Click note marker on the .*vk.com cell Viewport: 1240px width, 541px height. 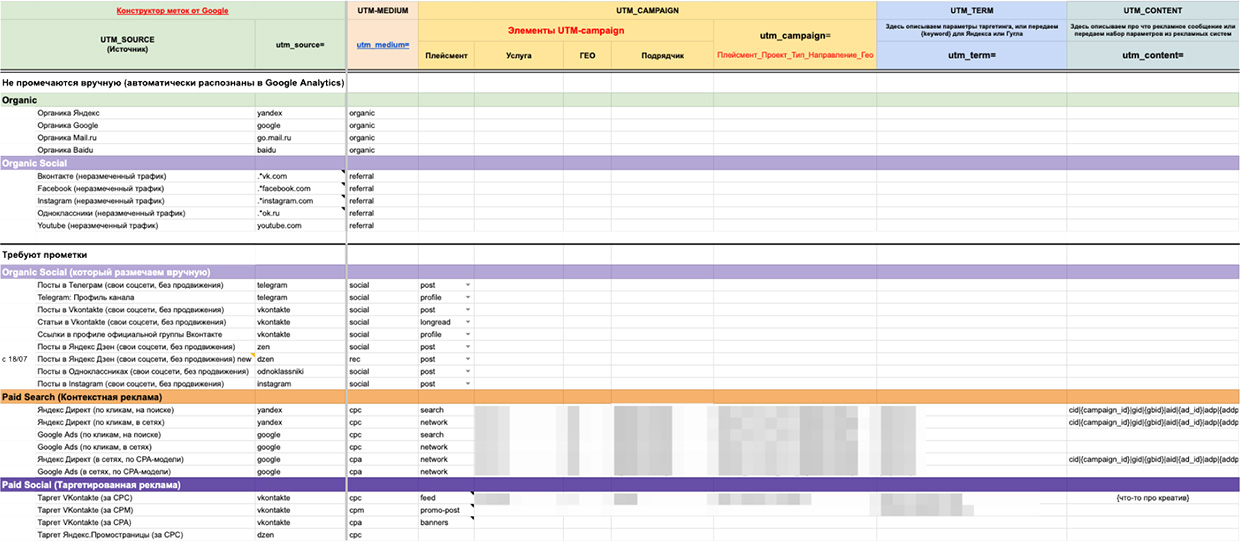pos(341,172)
